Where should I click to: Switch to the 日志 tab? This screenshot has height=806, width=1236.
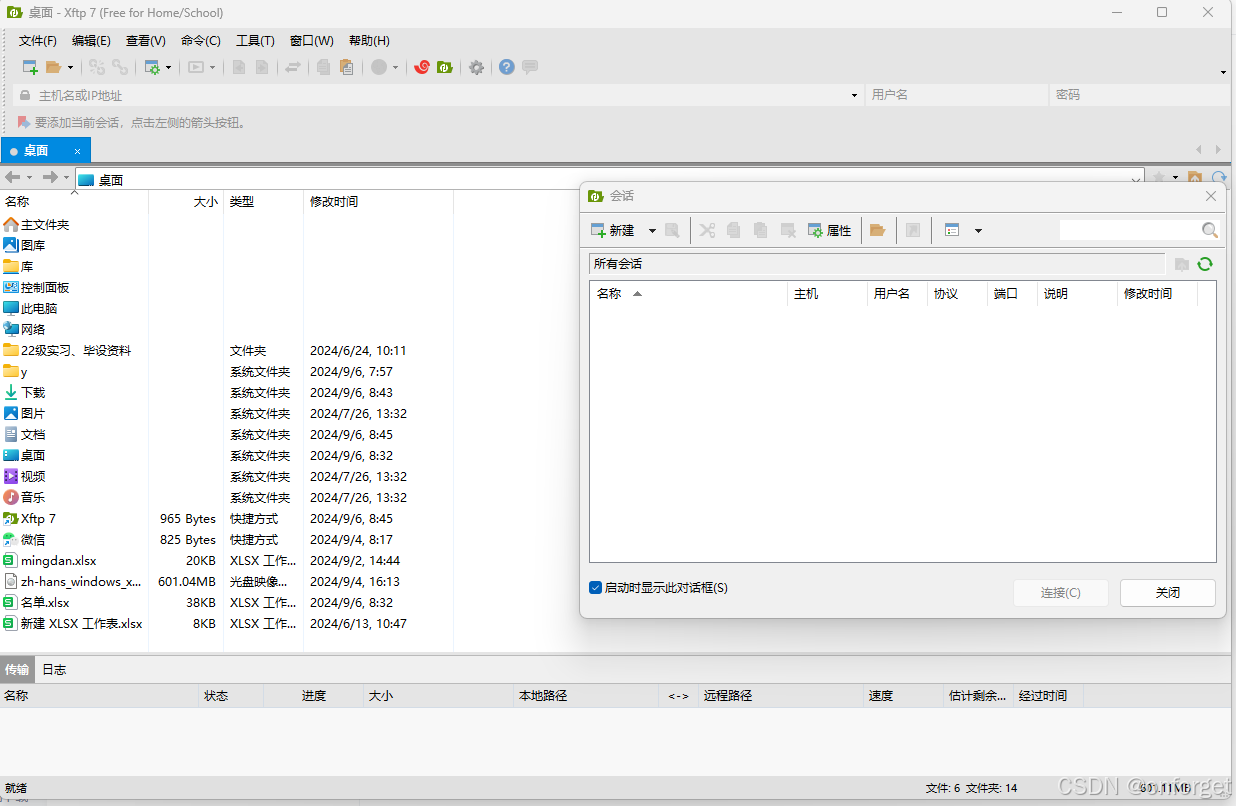(54, 670)
